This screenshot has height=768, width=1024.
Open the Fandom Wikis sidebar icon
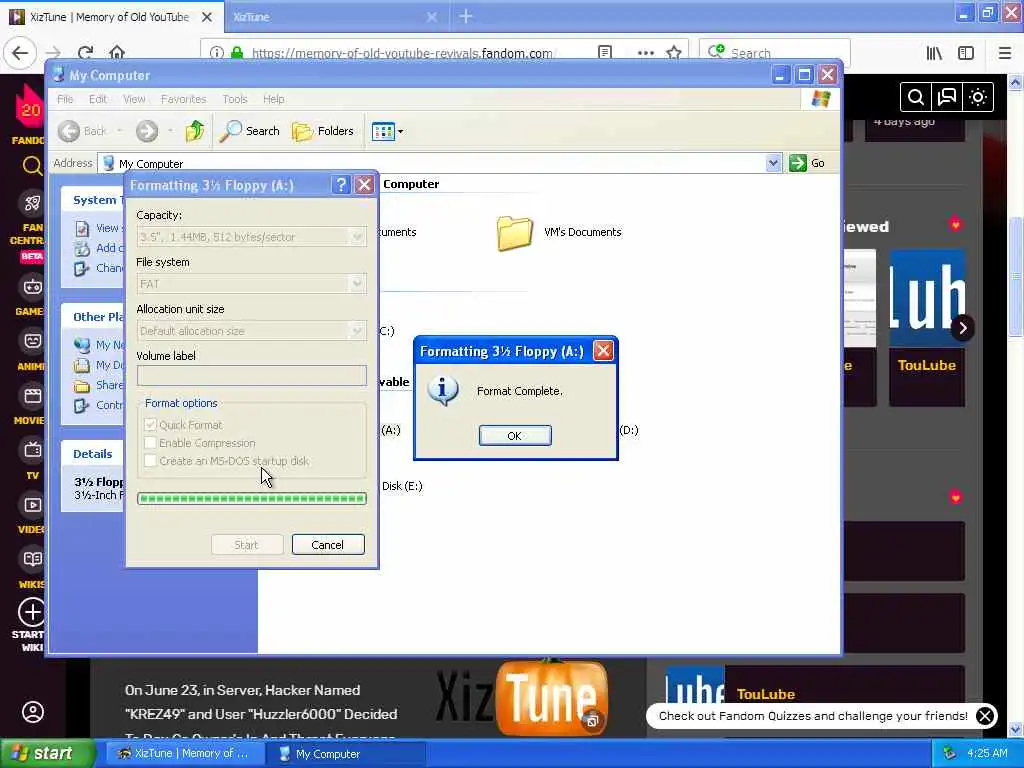pos(32,559)
